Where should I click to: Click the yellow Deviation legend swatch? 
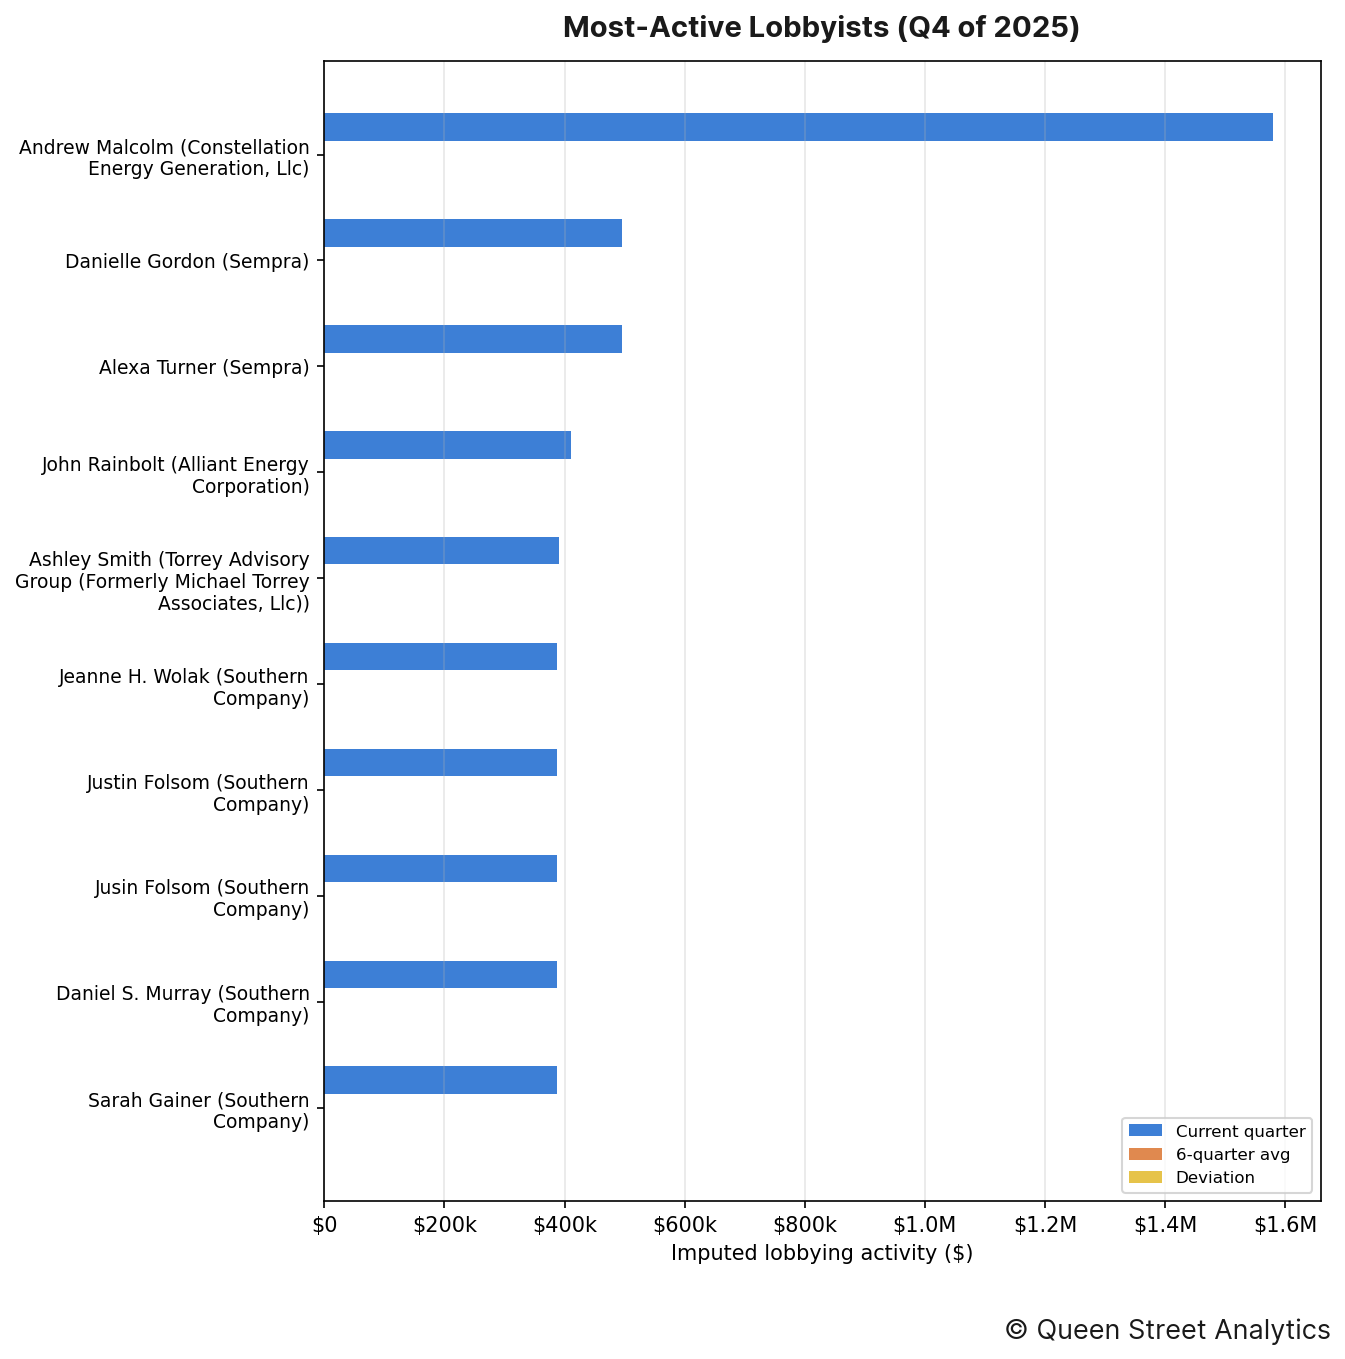[1146, 1177]
